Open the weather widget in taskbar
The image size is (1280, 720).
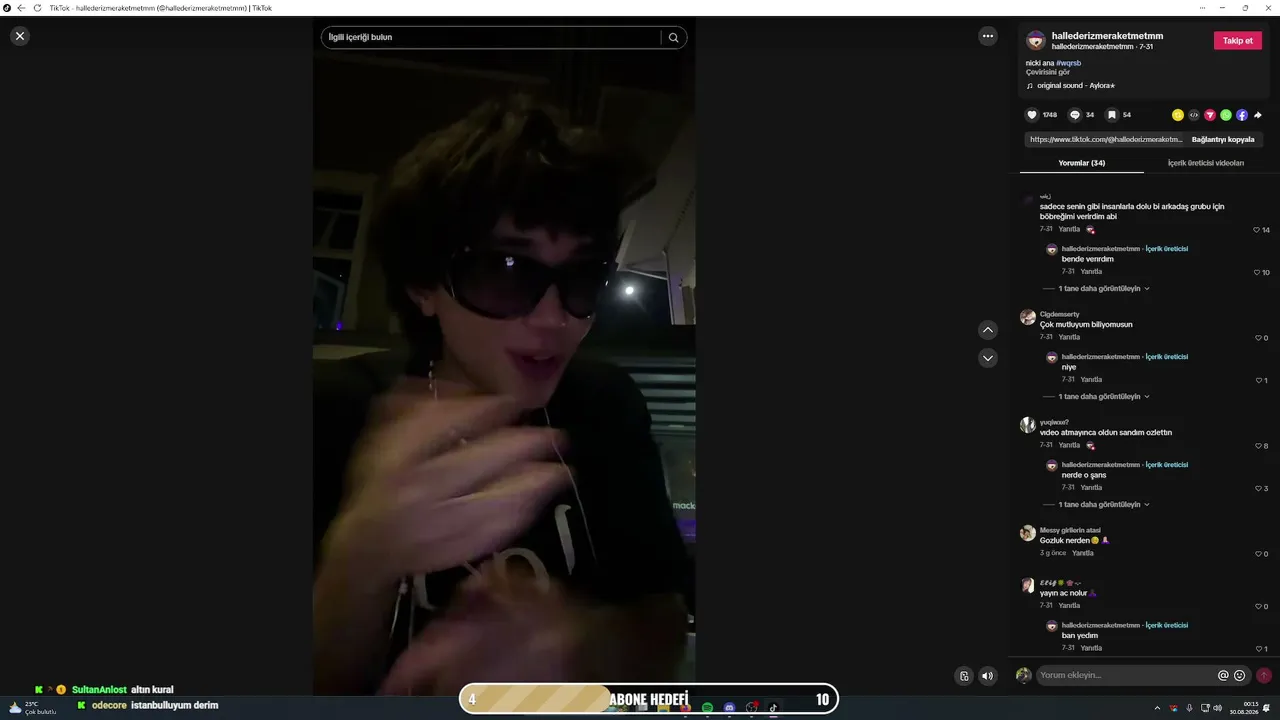[x=32, y=708]
